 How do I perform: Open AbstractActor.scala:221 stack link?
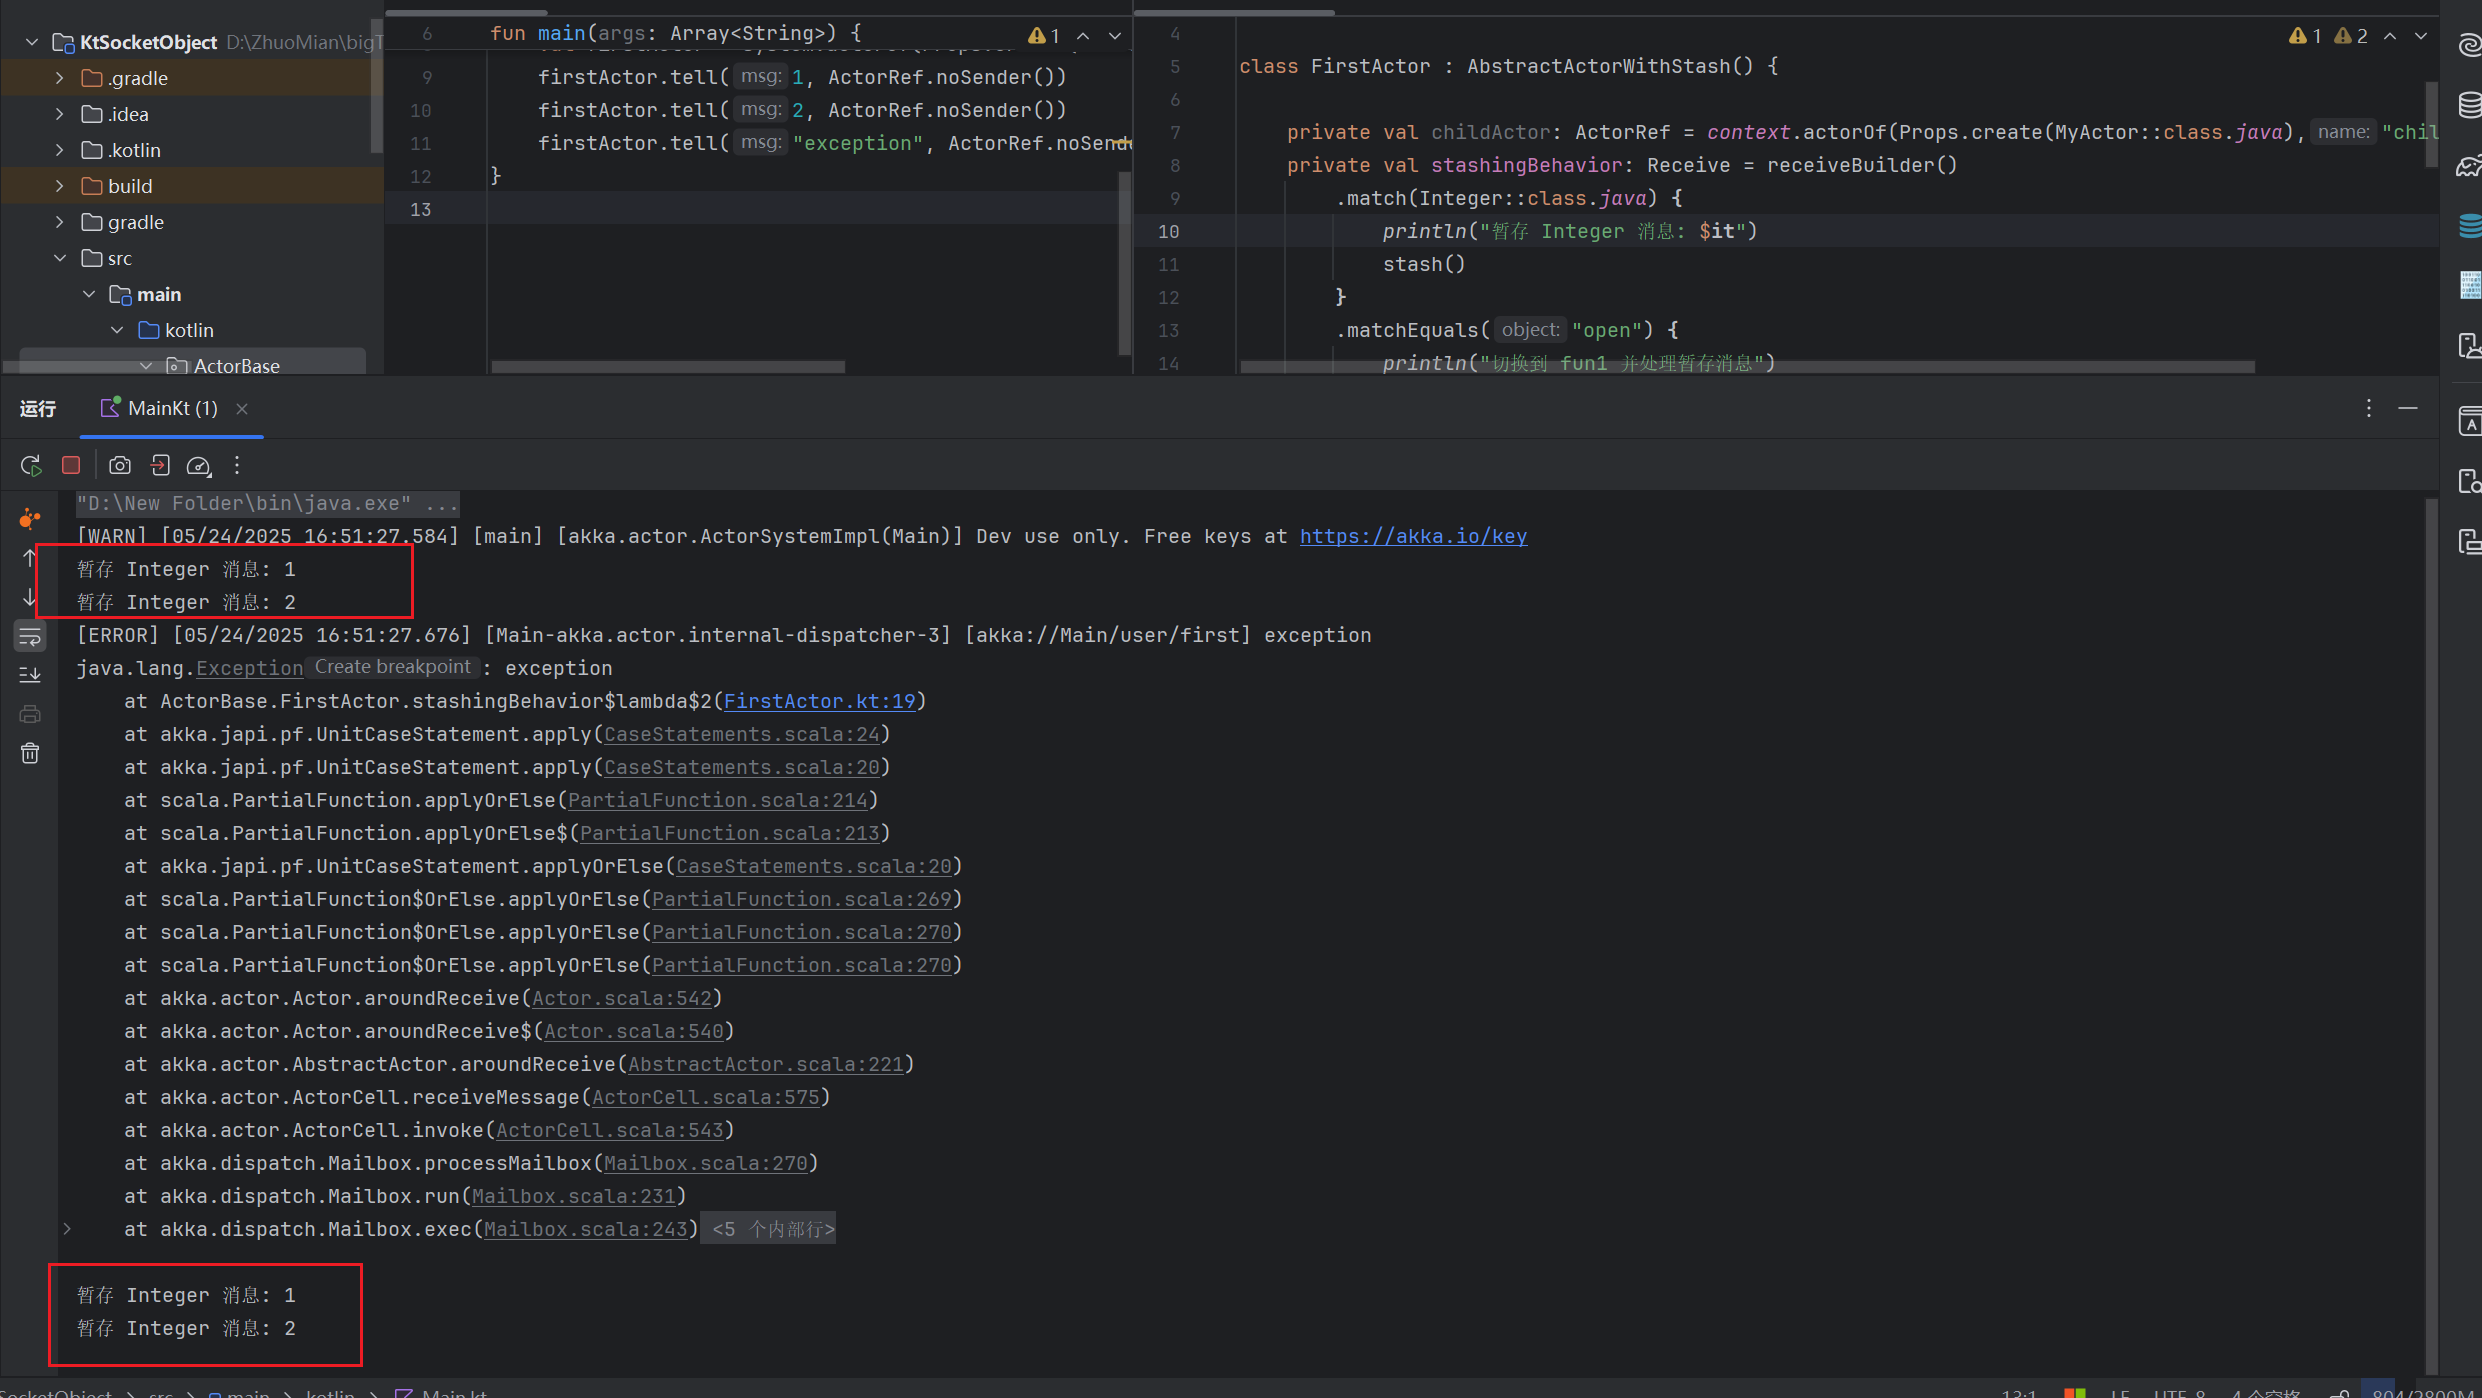765,1064
